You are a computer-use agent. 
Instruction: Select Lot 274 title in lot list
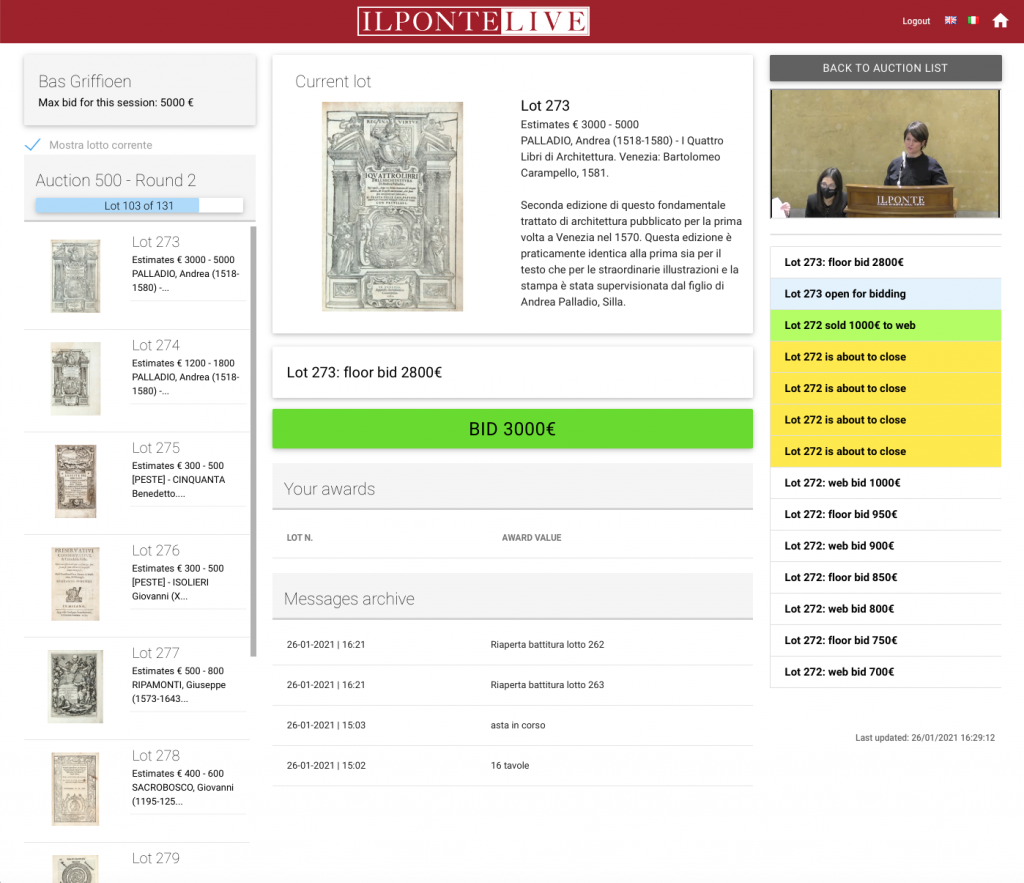coord(155,345)
